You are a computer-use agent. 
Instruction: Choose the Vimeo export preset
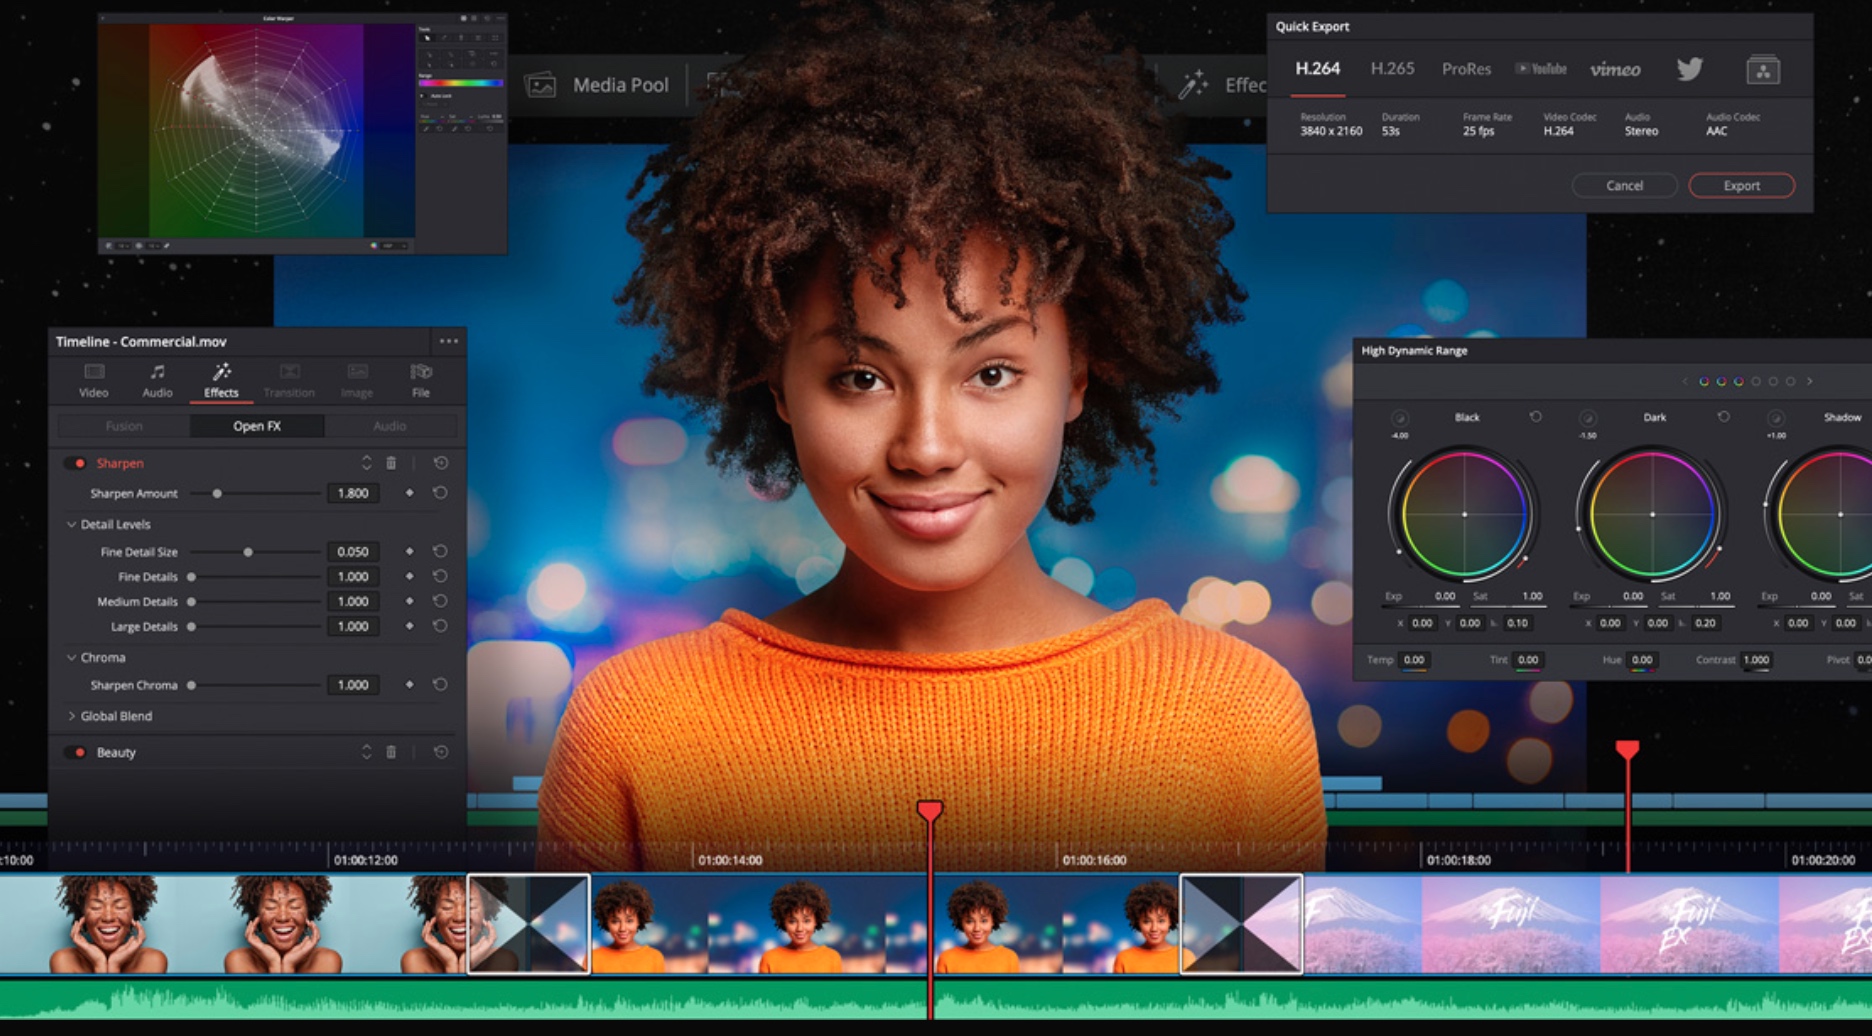(x=1615, y=69)
